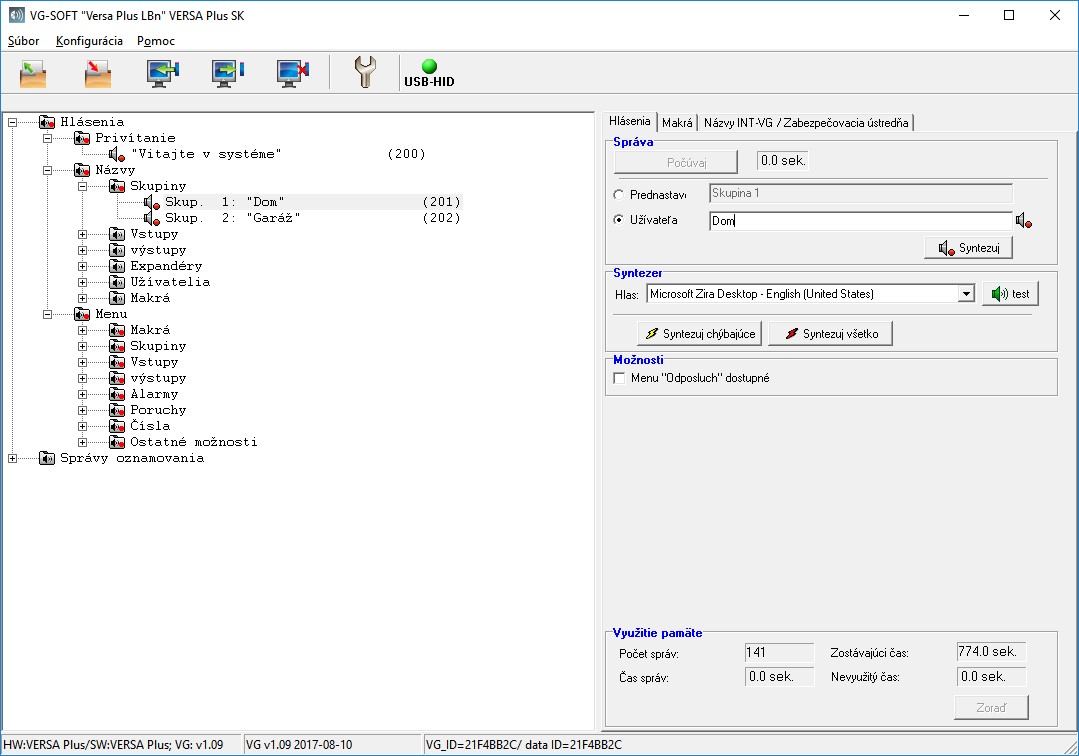Screen dimensions: 1079x756
Task: Click the monitor icon with red X
Action: [x=293, y=73]
